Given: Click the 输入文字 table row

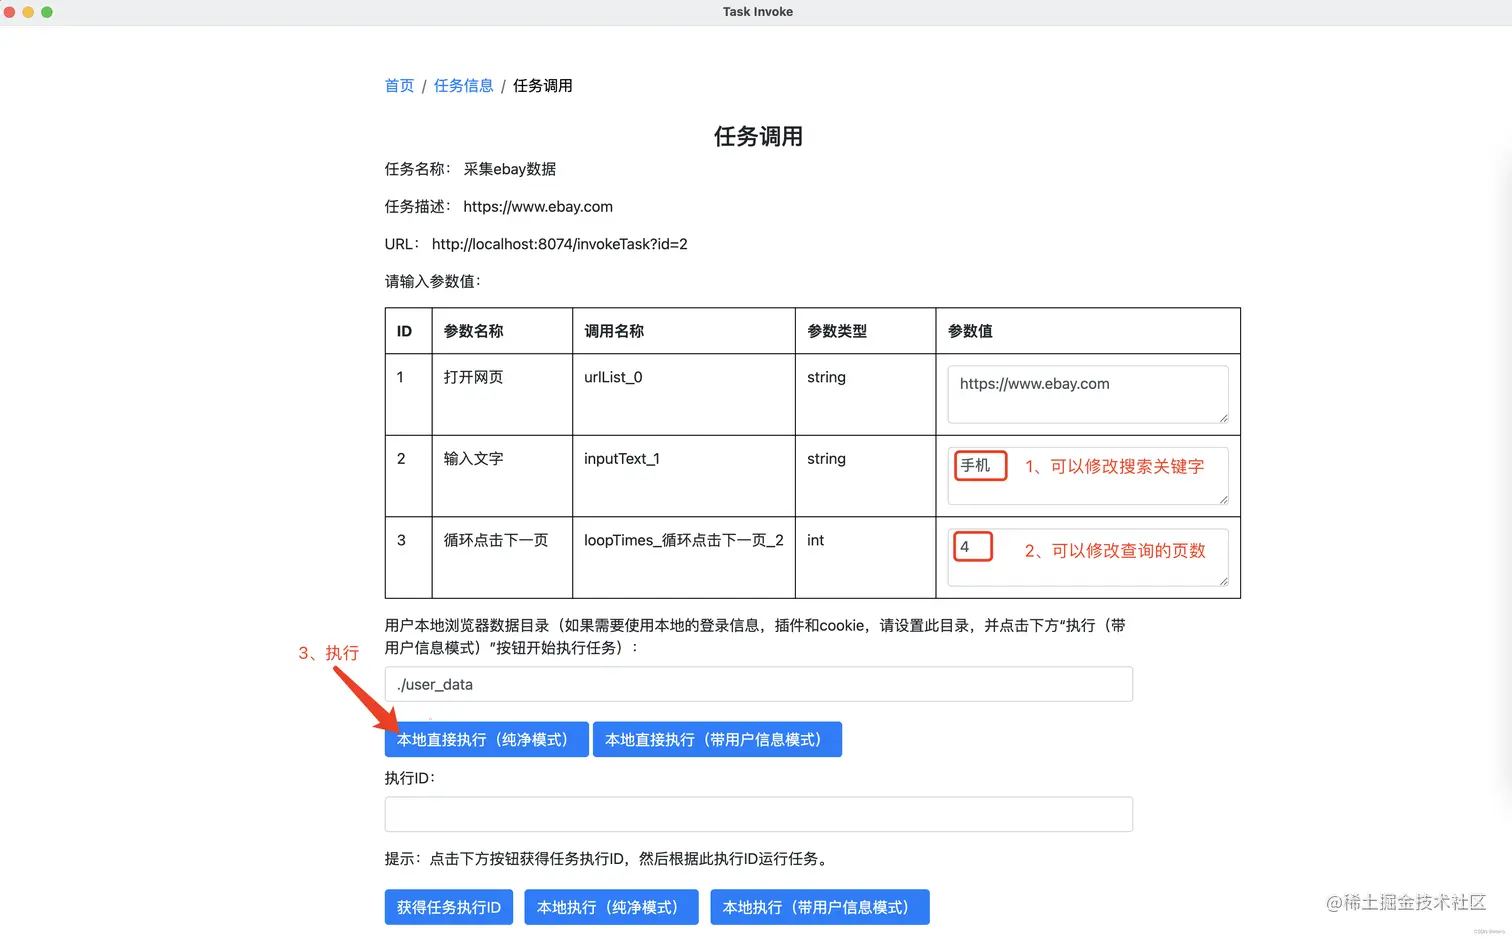Looking at the screenshot, I should coord(472,459).
